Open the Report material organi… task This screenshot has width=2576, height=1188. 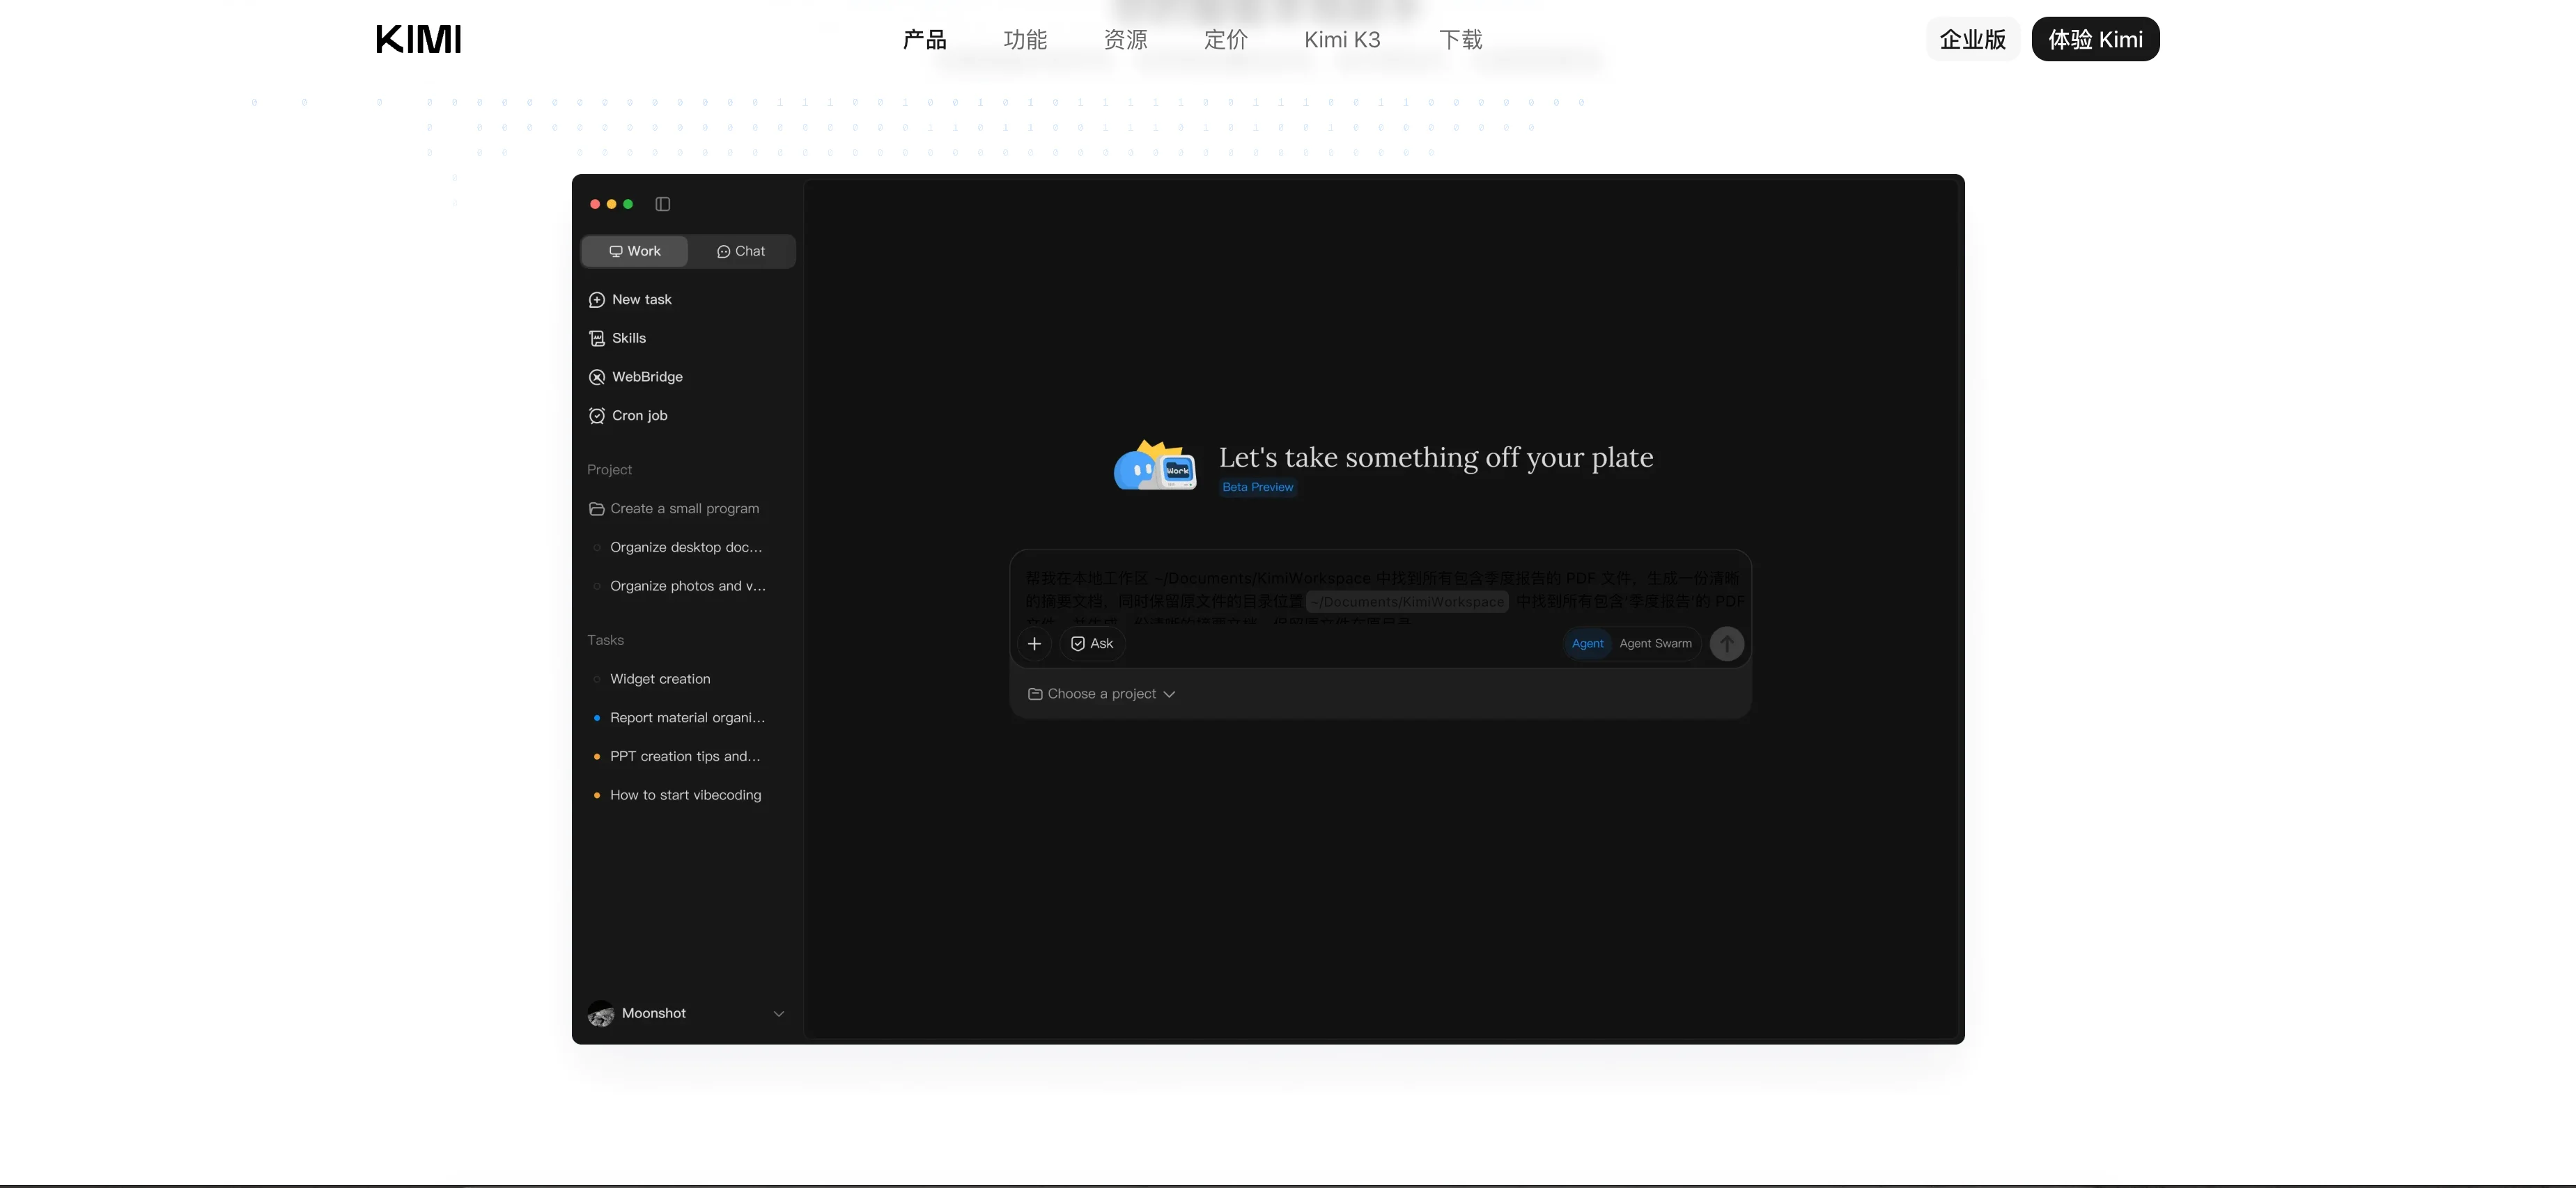[687, 718]
